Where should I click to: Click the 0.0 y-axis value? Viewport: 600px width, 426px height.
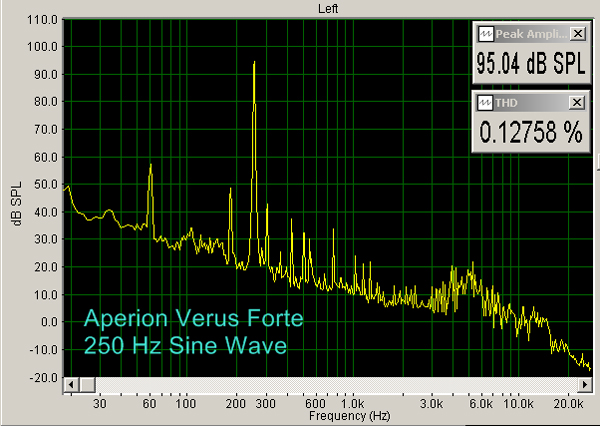point(49,322)
